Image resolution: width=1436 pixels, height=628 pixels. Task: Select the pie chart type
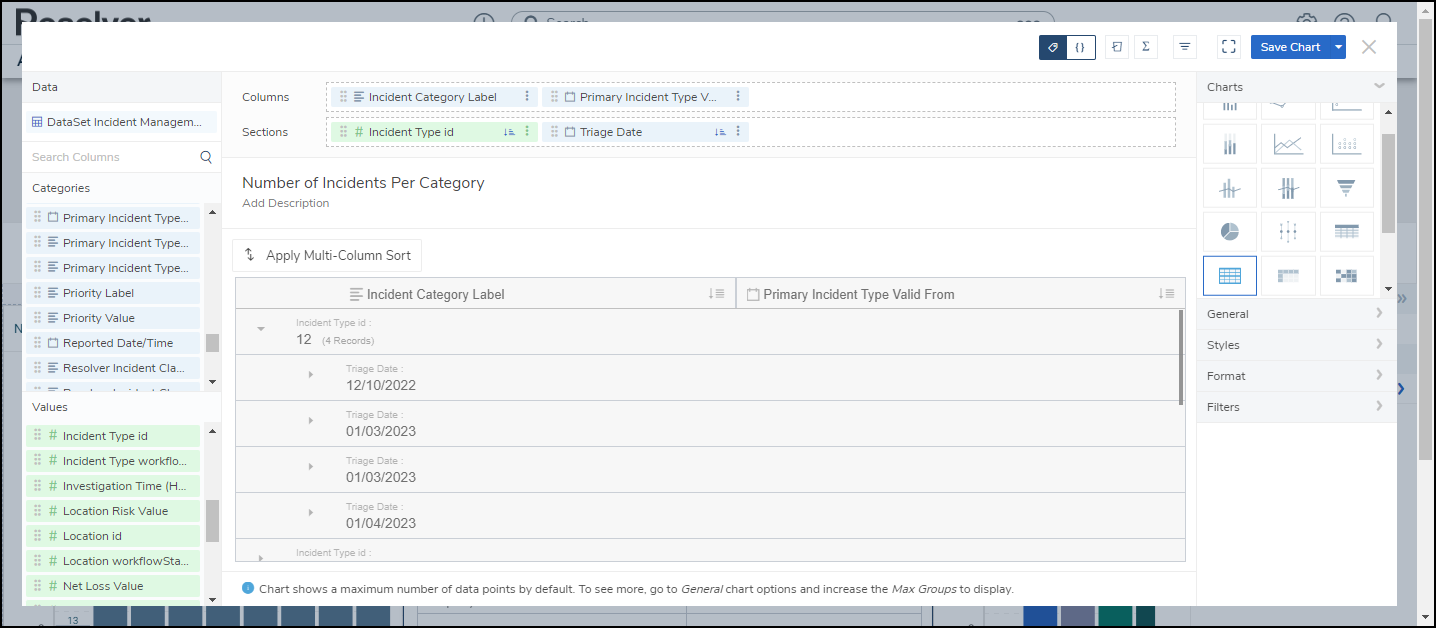(x=1230, y=232)
